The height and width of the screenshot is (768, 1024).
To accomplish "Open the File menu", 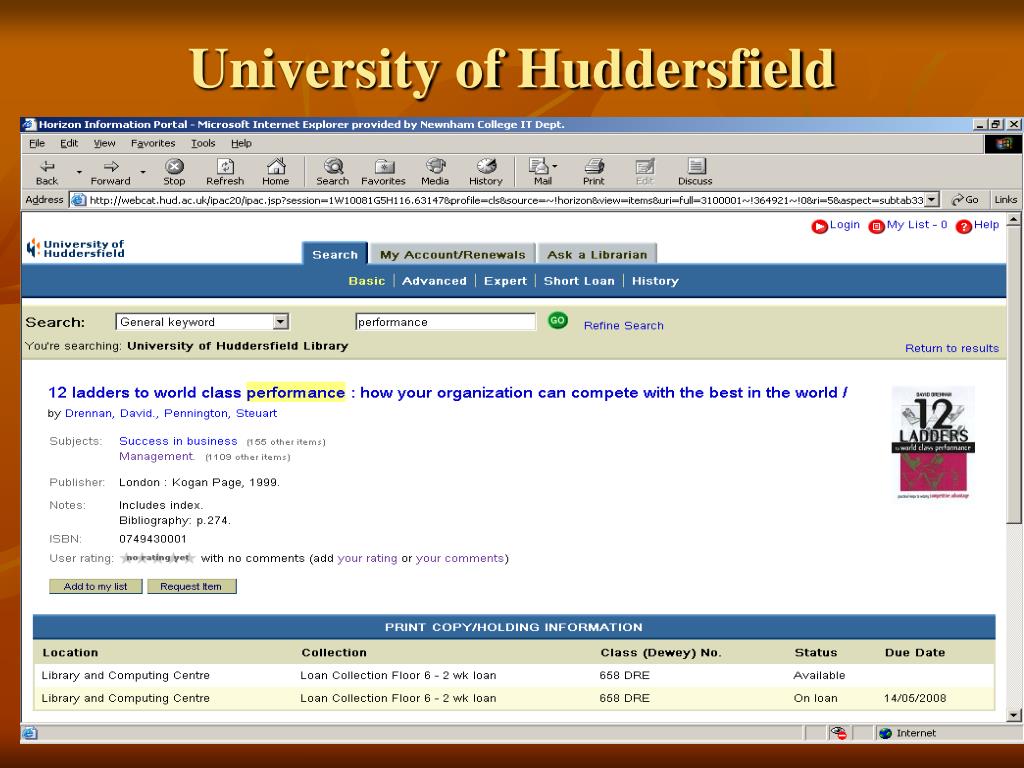I will pos(37,143).
